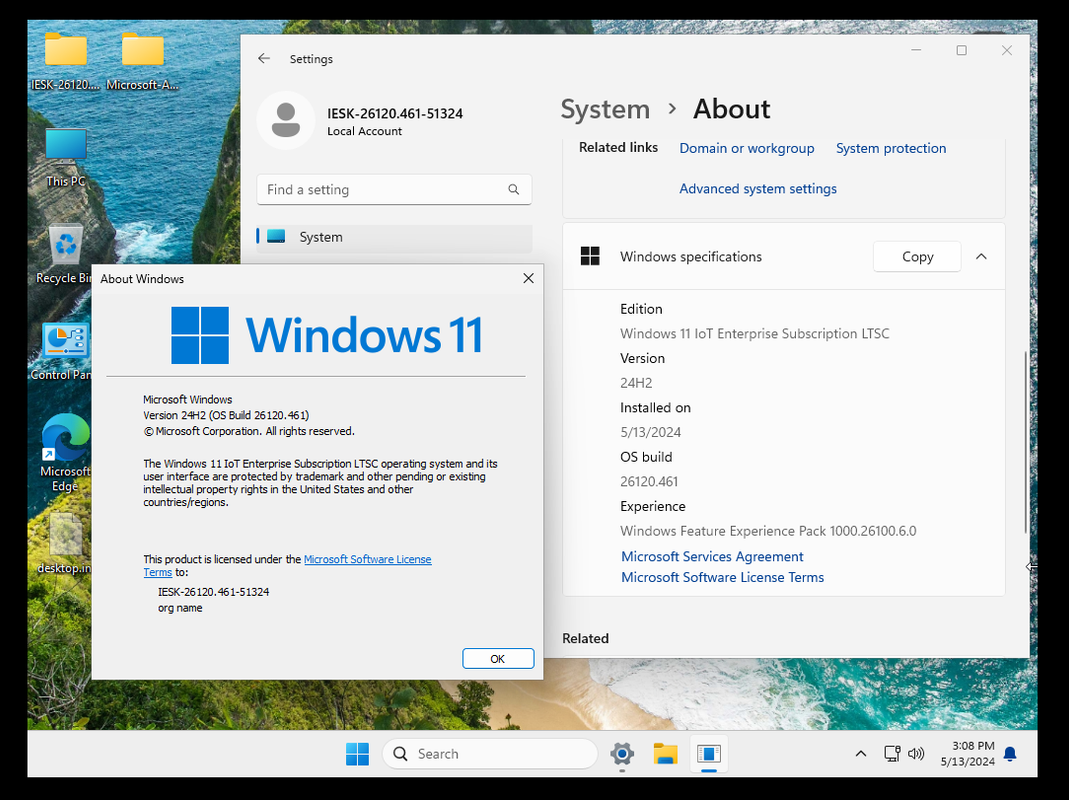The width and height of the screenshot is (1069, 800).
Task: Close the Settings window
Action: [1006, 50]
